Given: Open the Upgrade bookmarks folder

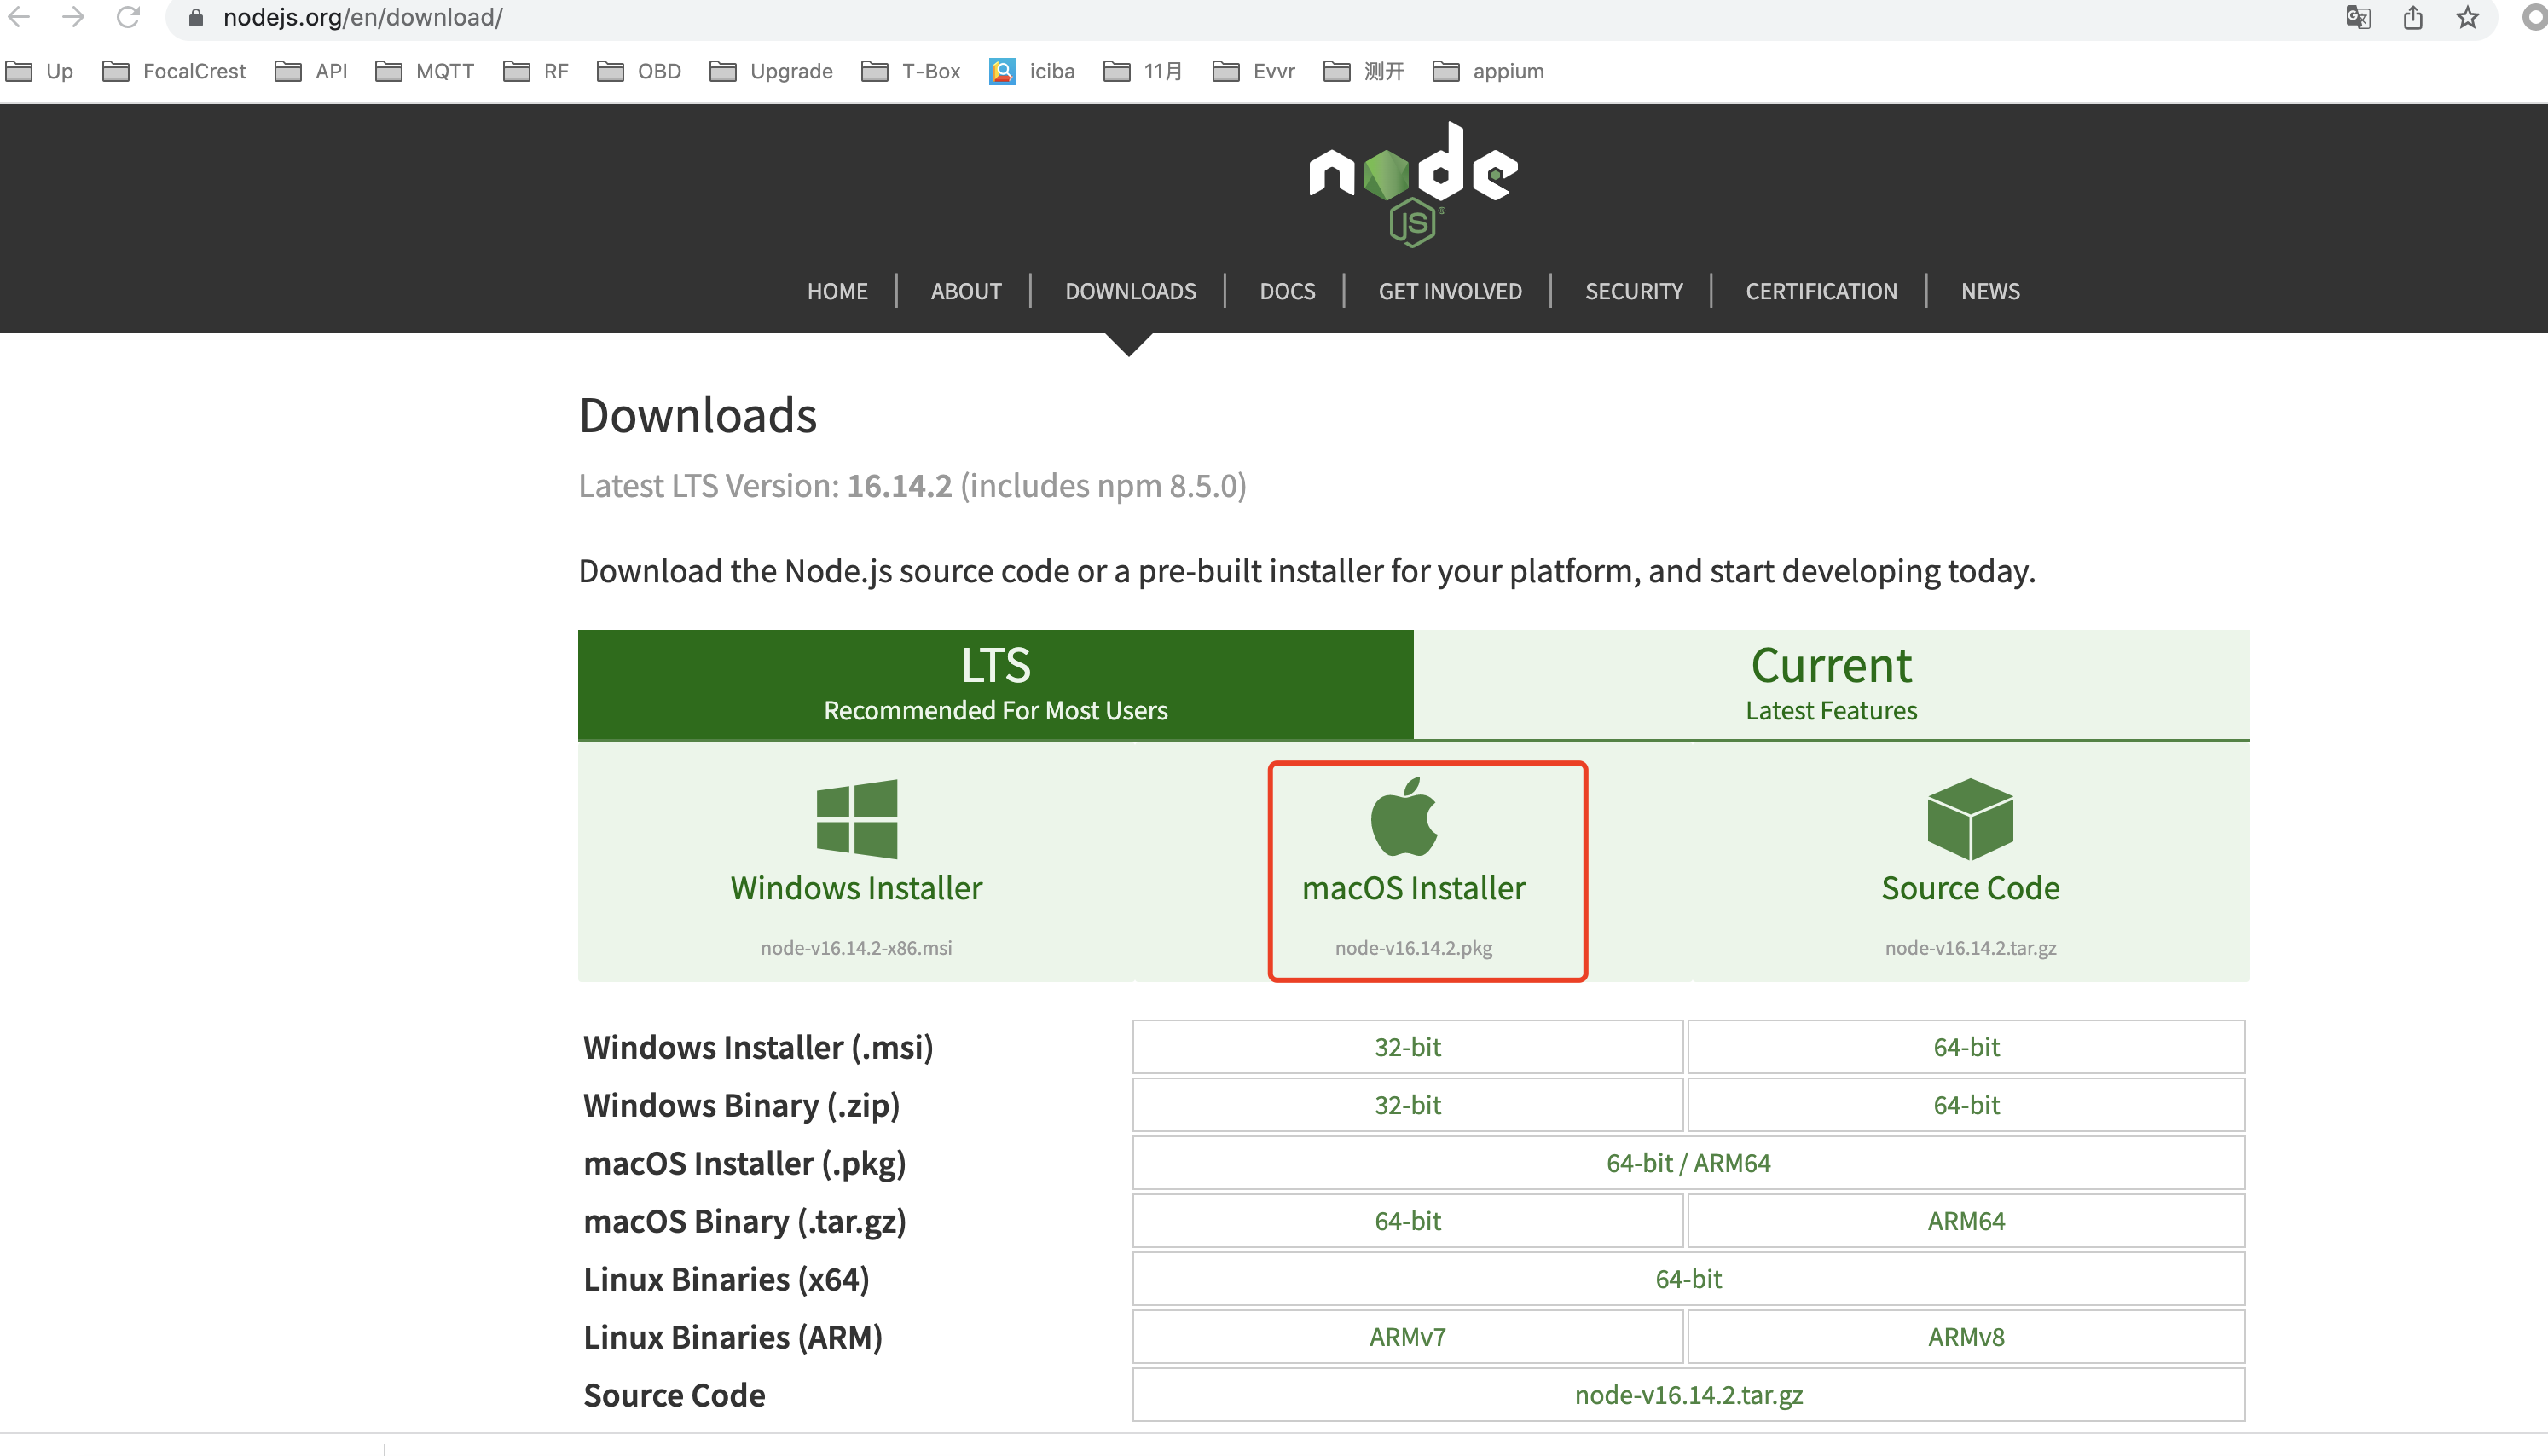Looking at the screenshot, I should [x=771, y=71].
